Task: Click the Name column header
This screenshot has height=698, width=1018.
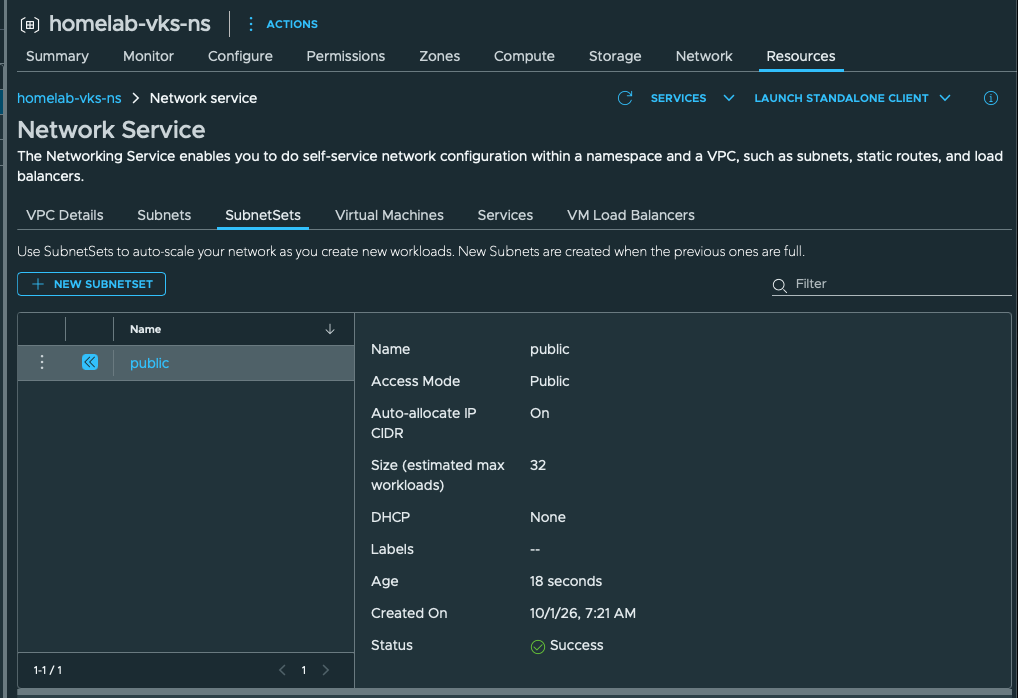Action: pyautogui.click(x=145, y=329)
